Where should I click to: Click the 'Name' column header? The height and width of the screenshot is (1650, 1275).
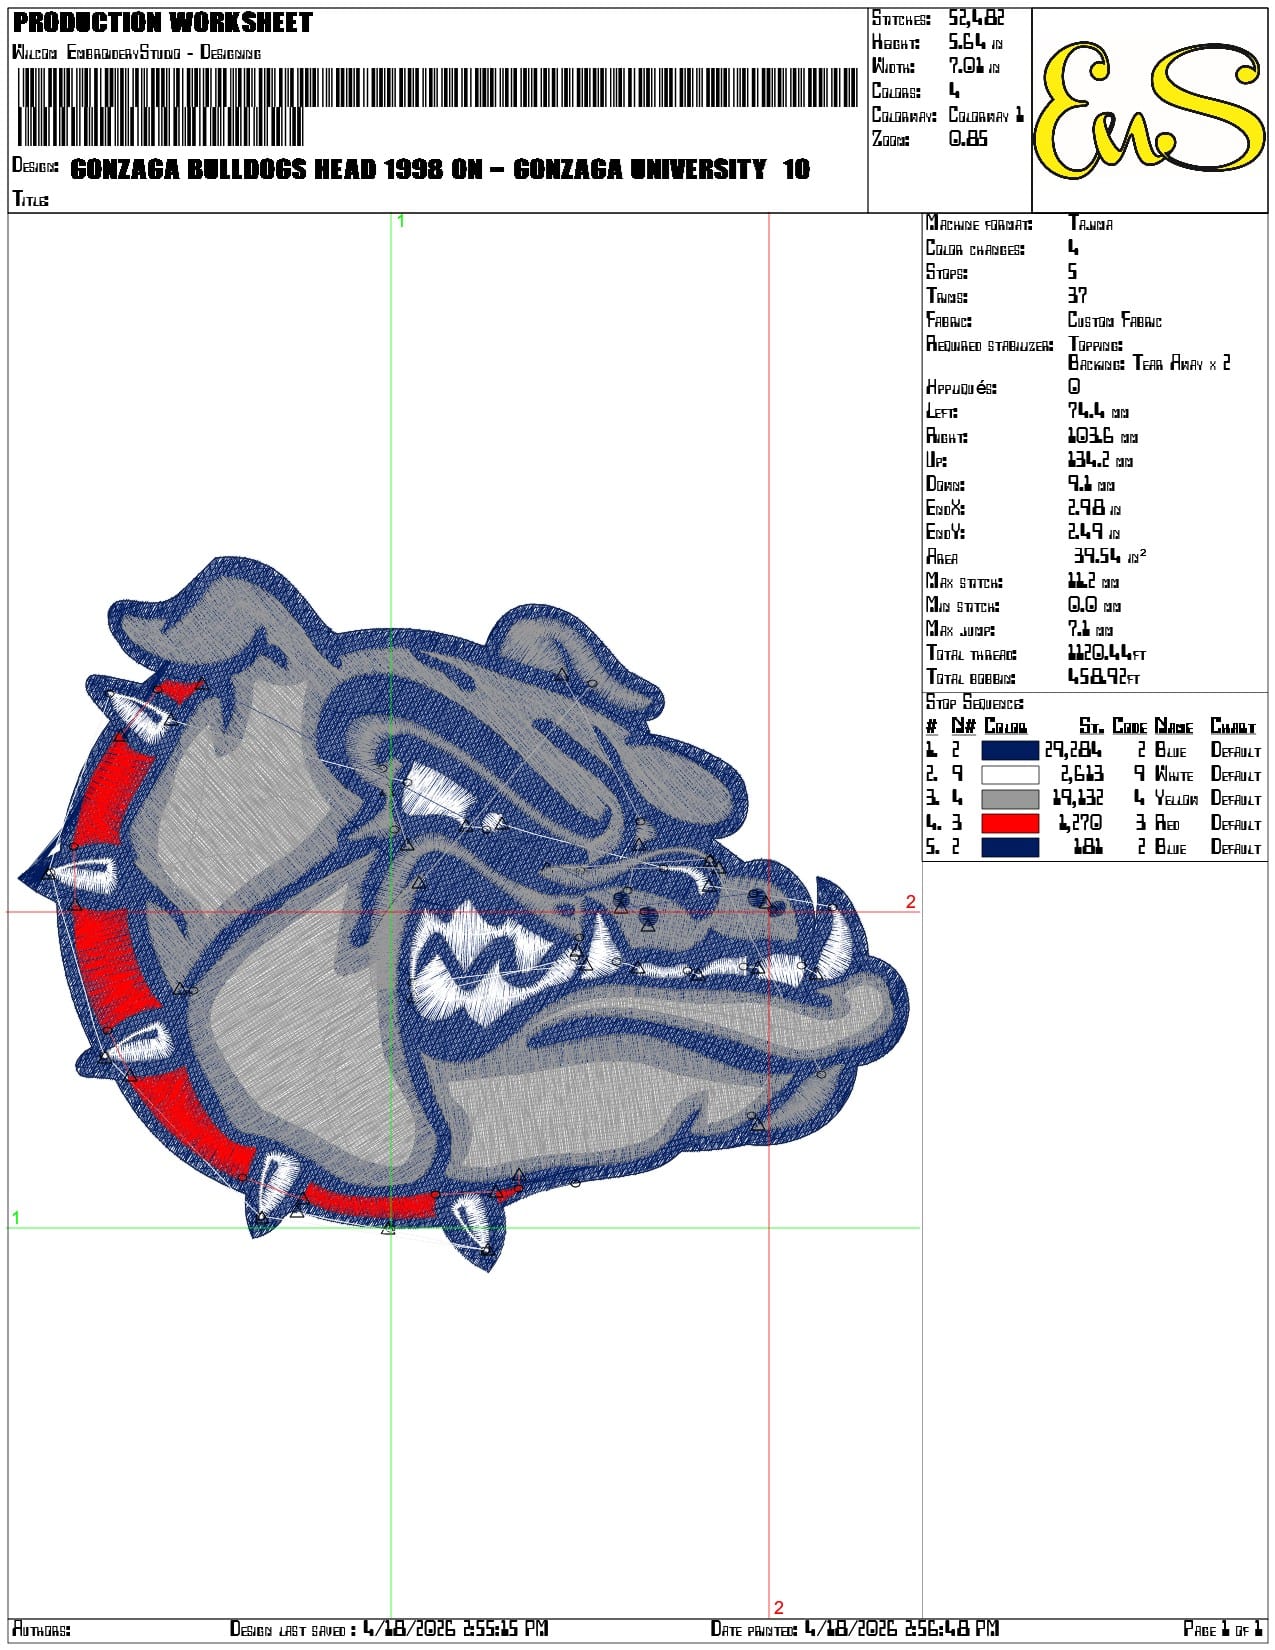coord(1174,726)
